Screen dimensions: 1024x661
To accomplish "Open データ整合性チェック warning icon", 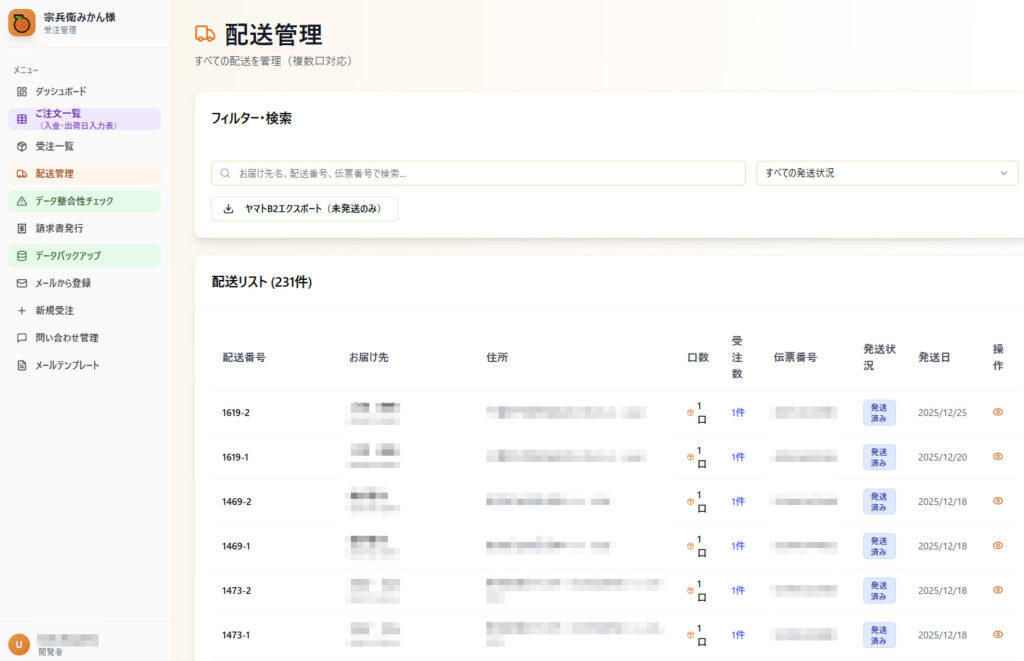I will tap(20, 201).
